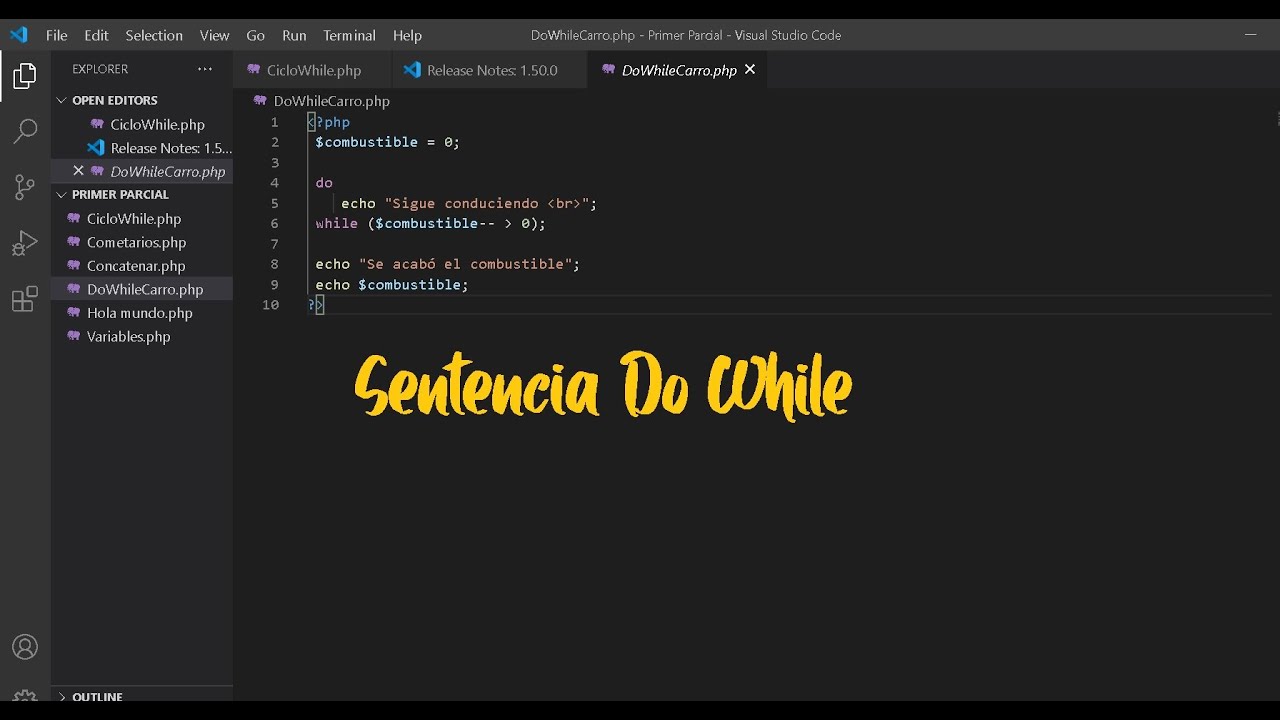Click PHP icon in DoWhileCarro.php breadcrumb
The height and width of the screenshot is (720, 1280).
coord(260,101)
